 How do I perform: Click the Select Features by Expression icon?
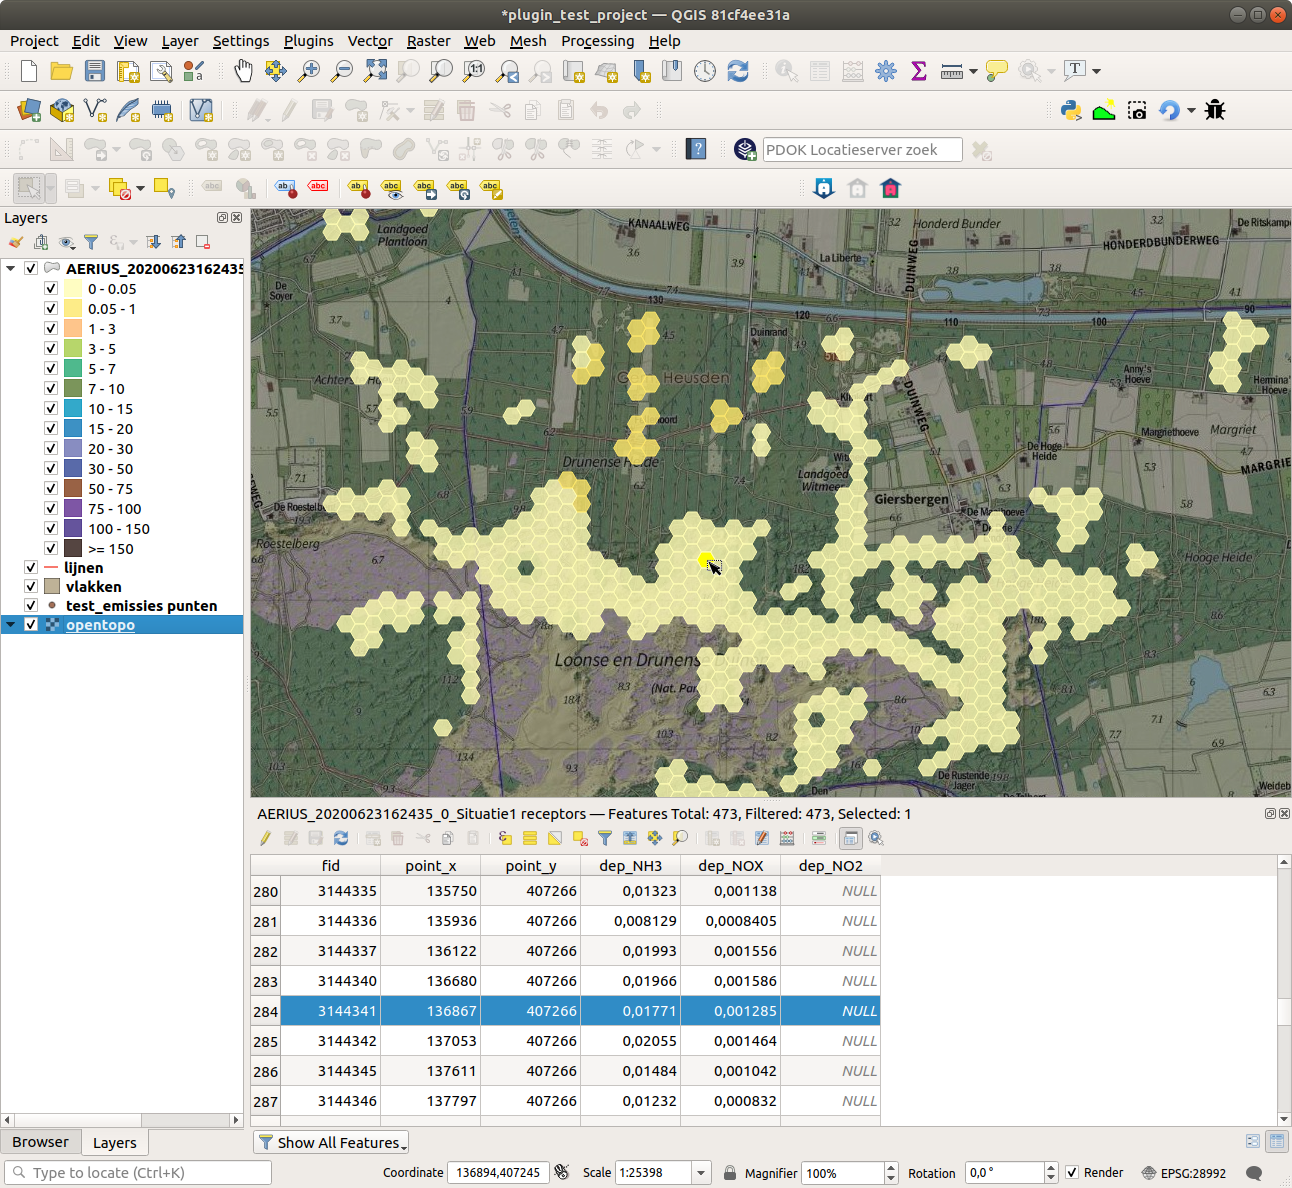[x=506, y=838]
